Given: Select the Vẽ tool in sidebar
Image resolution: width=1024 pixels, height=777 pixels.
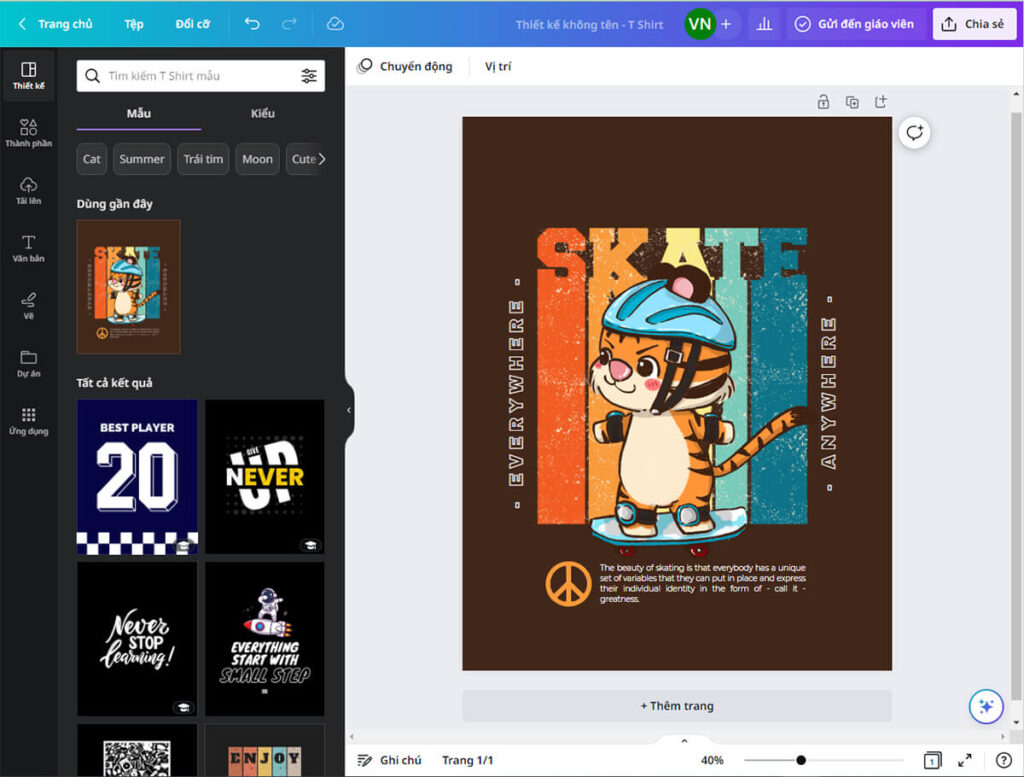Looking at the screenshot, I should click(x=28, y=305).
